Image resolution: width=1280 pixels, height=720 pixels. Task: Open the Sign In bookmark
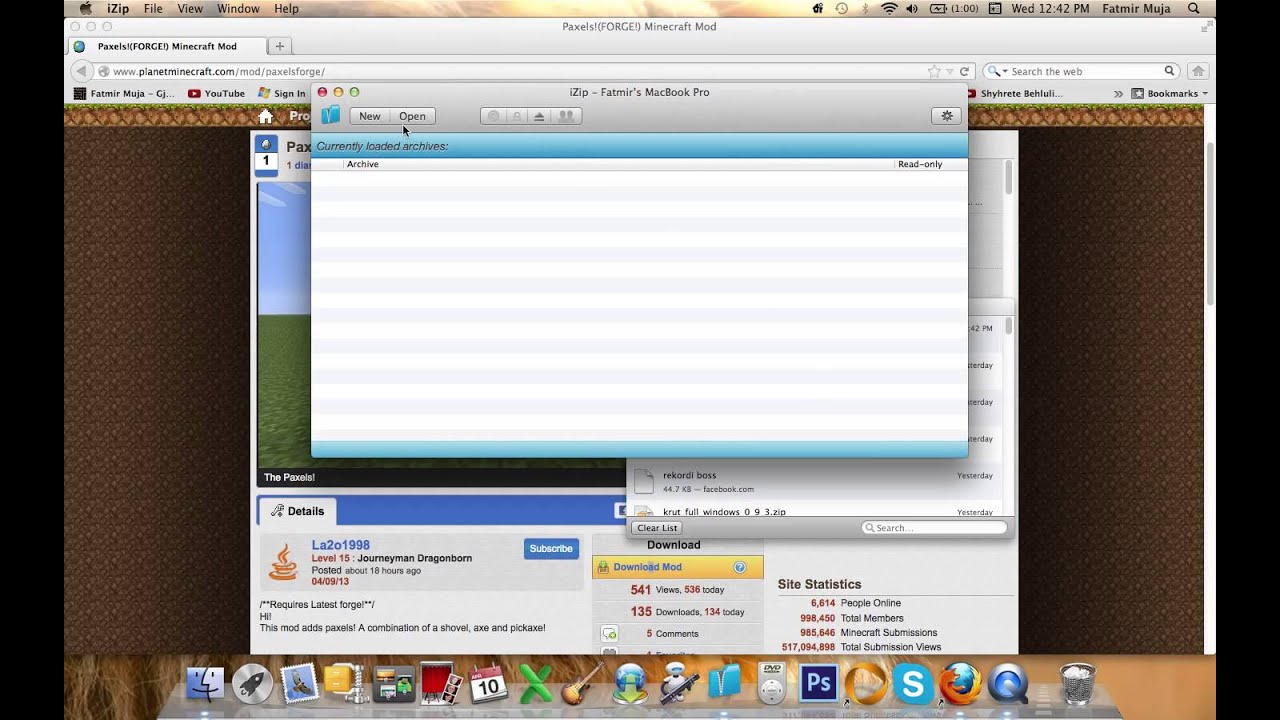pos(282,93)
